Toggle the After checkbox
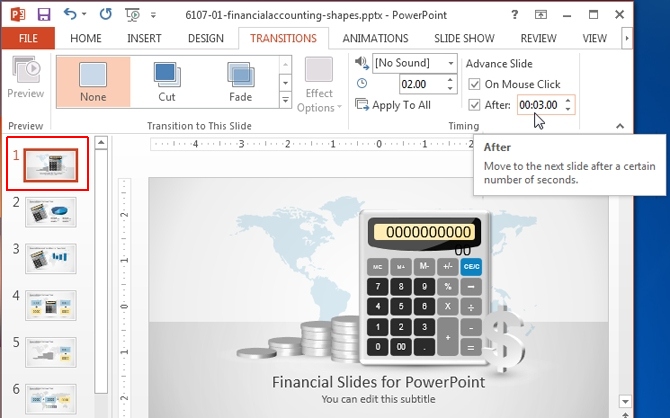The height and width of the screenshot is (418, 670). (x=474, y=105)
